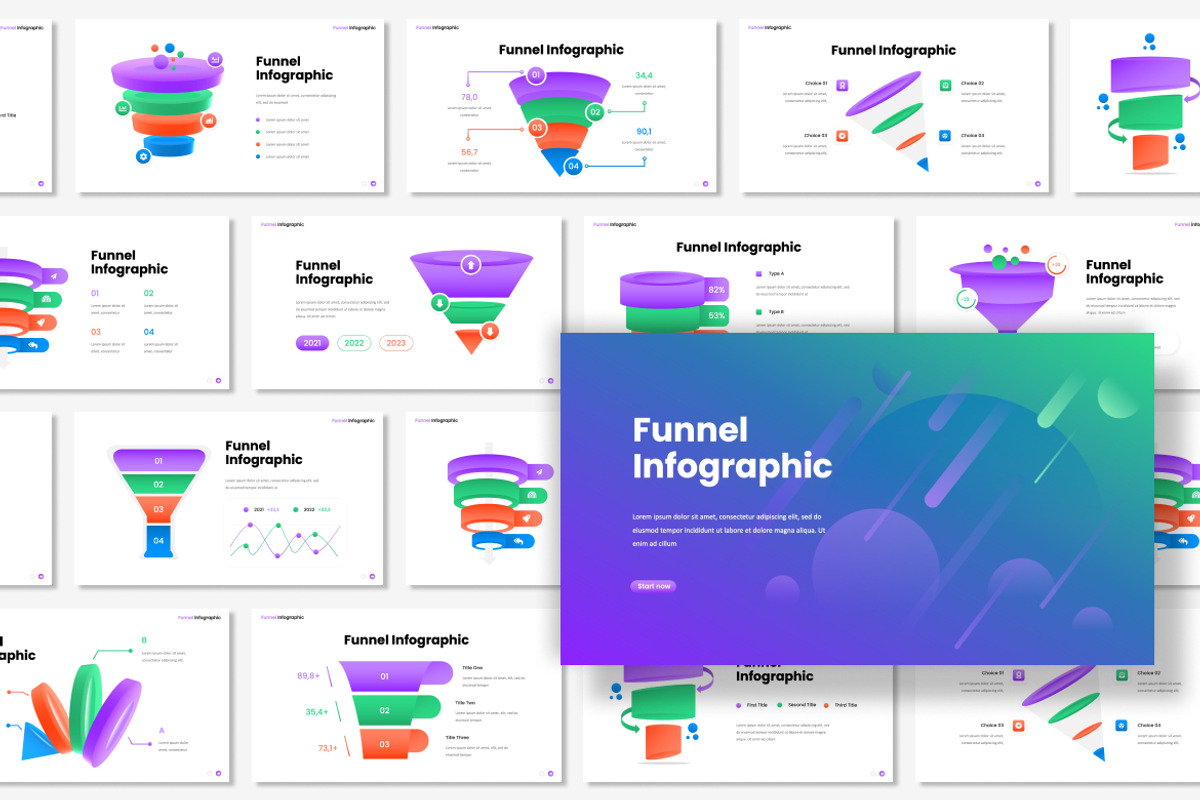Select the 01 circle badge near the 78,0 value
The width and height of the screenshot is (1200, 800).
[x=536, y=75]
